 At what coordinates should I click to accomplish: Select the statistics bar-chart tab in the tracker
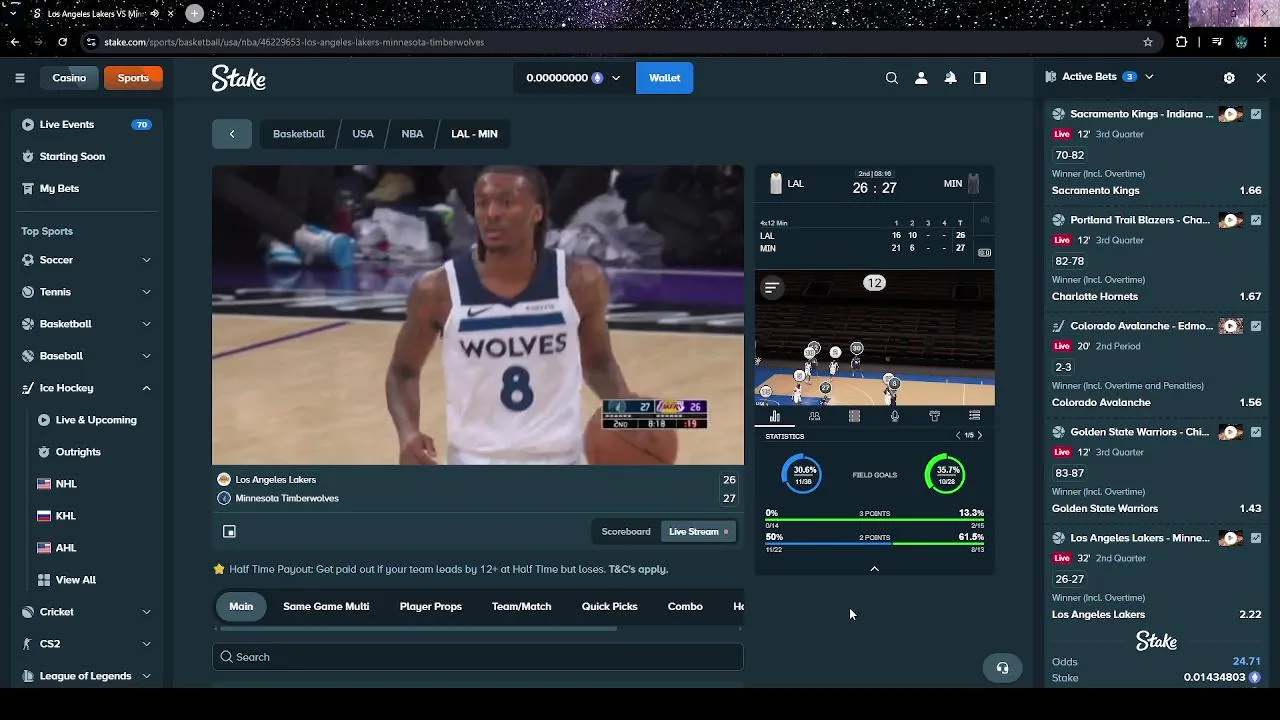click(775, 416)
